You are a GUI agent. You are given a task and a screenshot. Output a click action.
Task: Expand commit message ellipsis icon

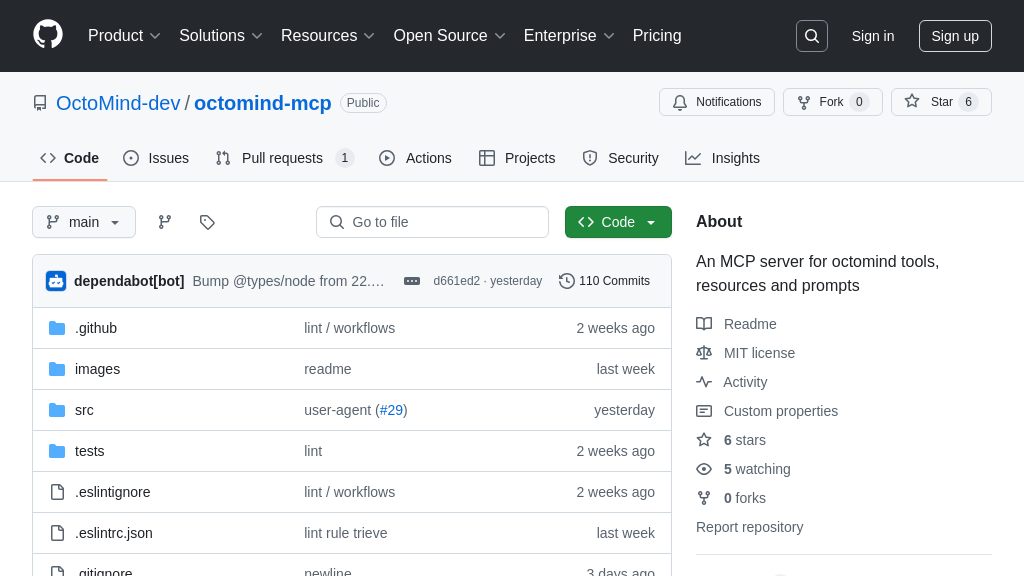coord(411,281)
